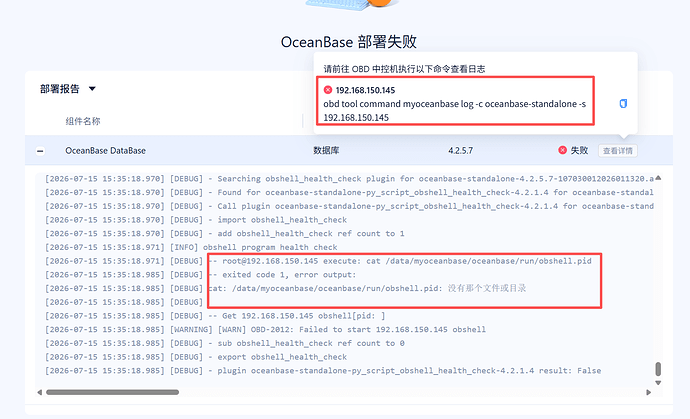Screen dimensions: 690x419
Task: Click the 数据库 type cell
Action: pos(326,151)
